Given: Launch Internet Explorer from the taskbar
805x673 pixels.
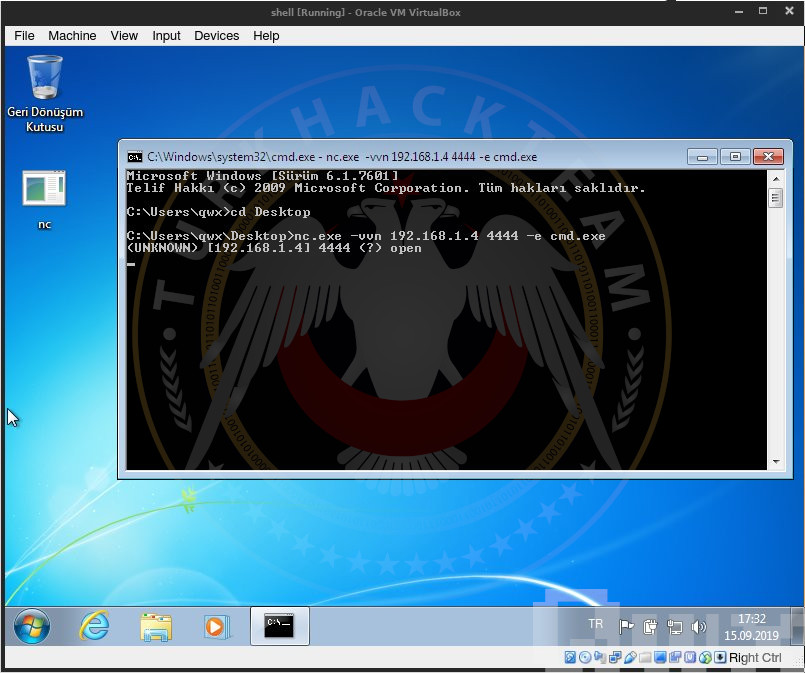Looking at the screenshot, I should [94, 626].
